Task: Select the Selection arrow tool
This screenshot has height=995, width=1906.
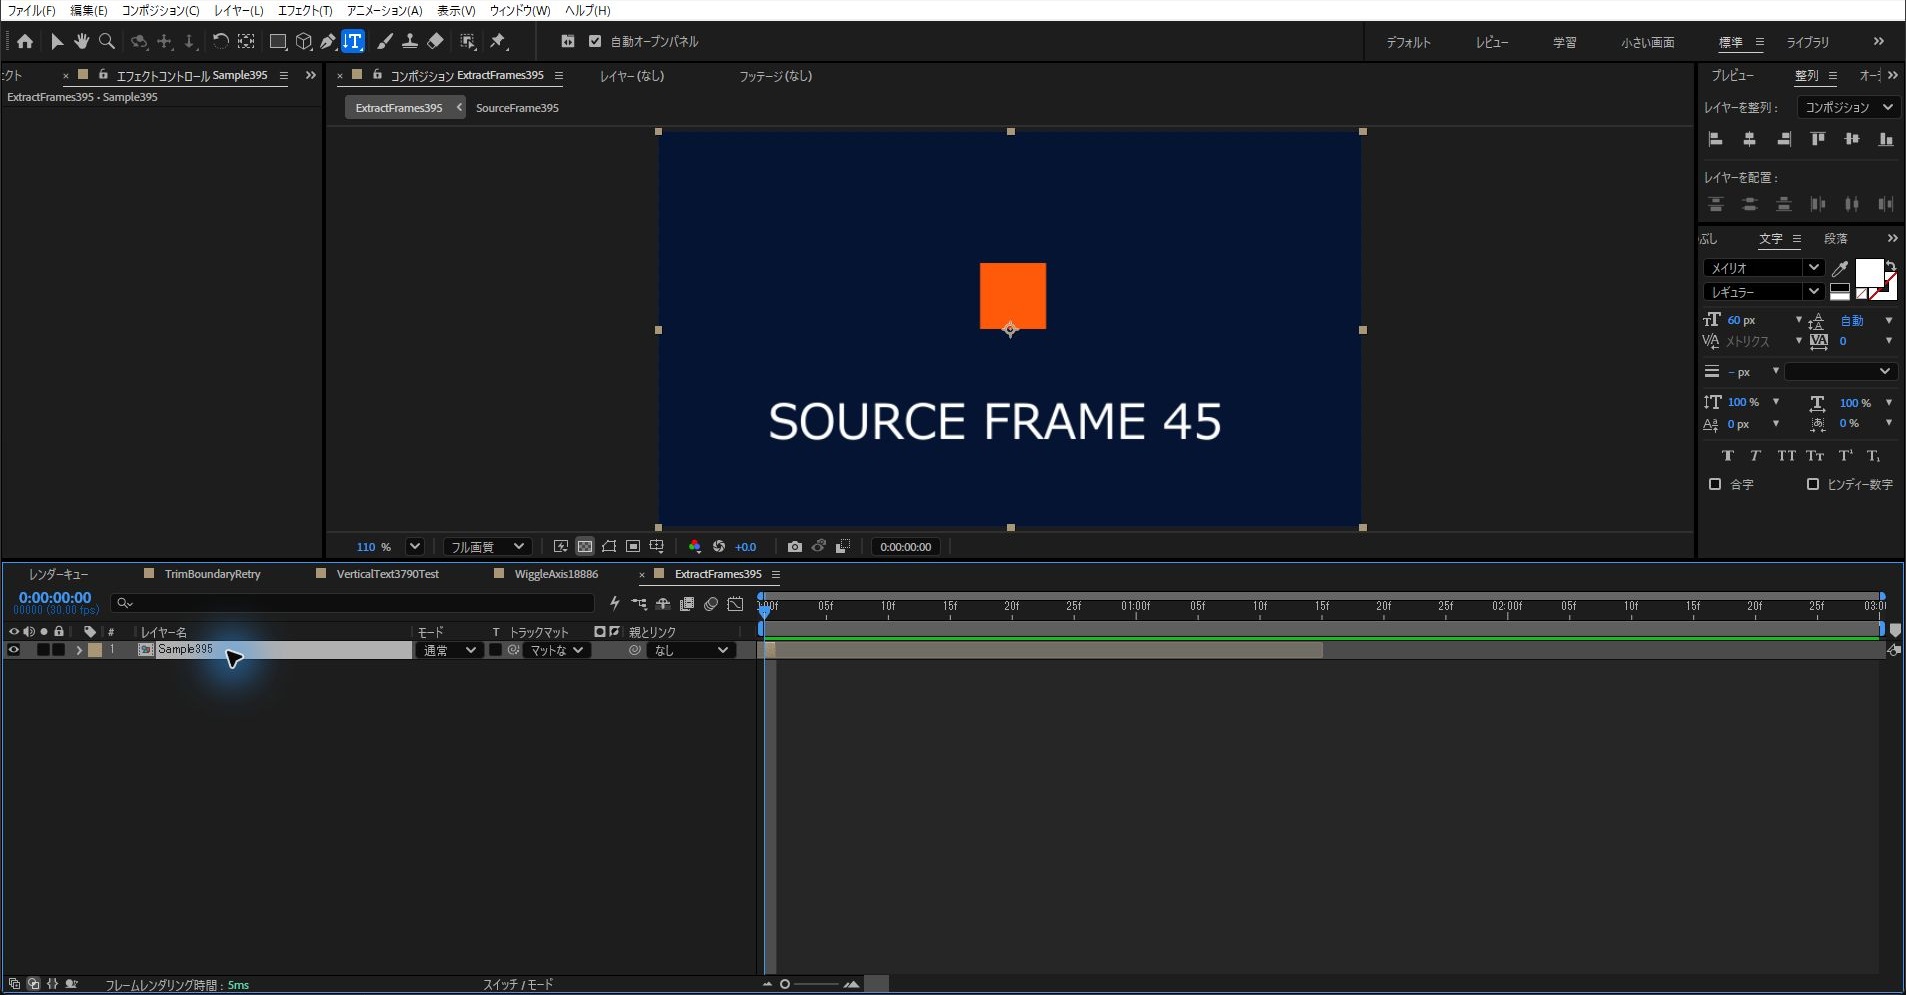Action: (x=57, y=42)
